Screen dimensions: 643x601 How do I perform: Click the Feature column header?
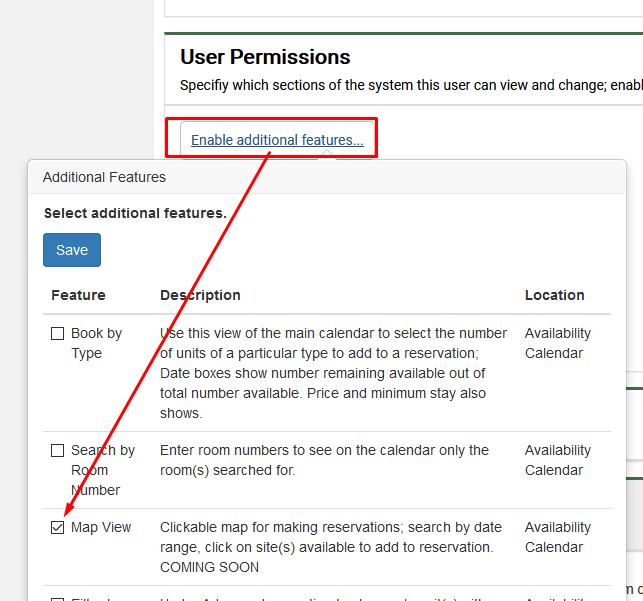pyautogui.click(x=78, y=295)
